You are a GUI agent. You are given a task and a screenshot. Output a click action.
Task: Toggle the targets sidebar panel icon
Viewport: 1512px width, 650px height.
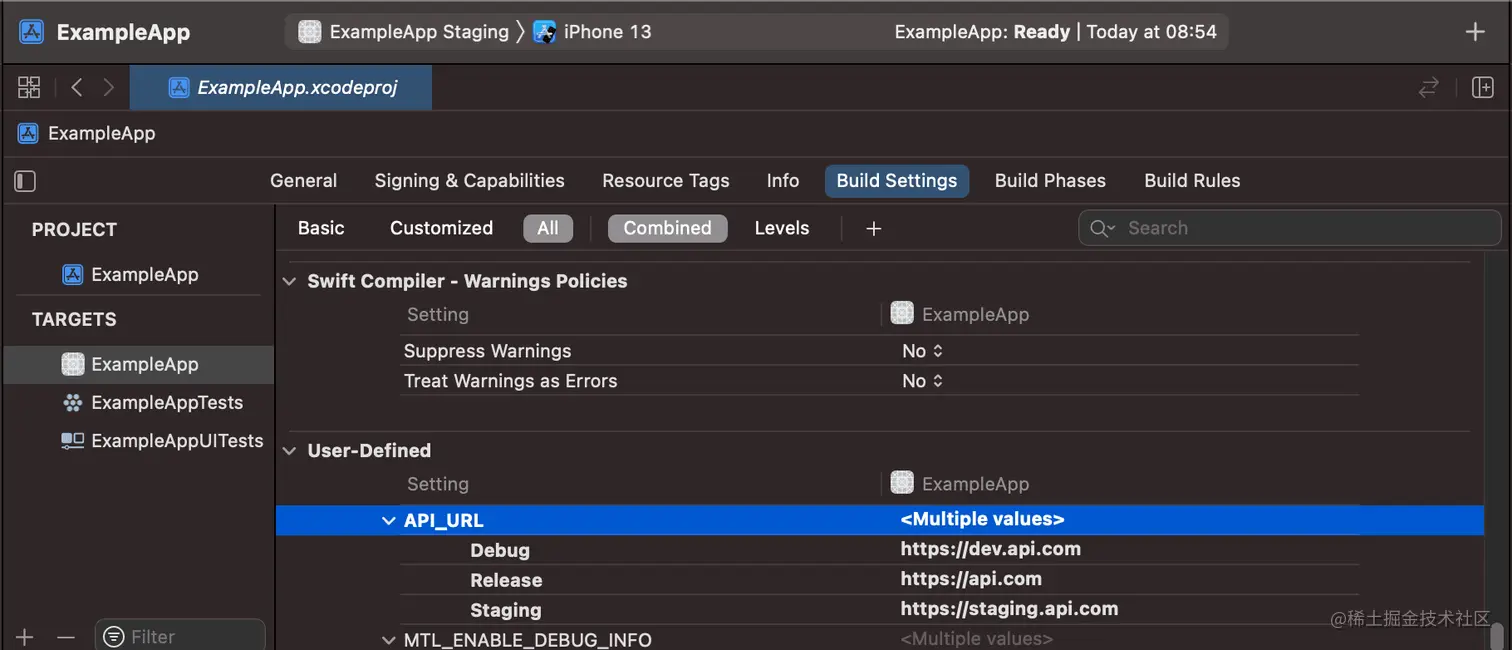(25, 181)
